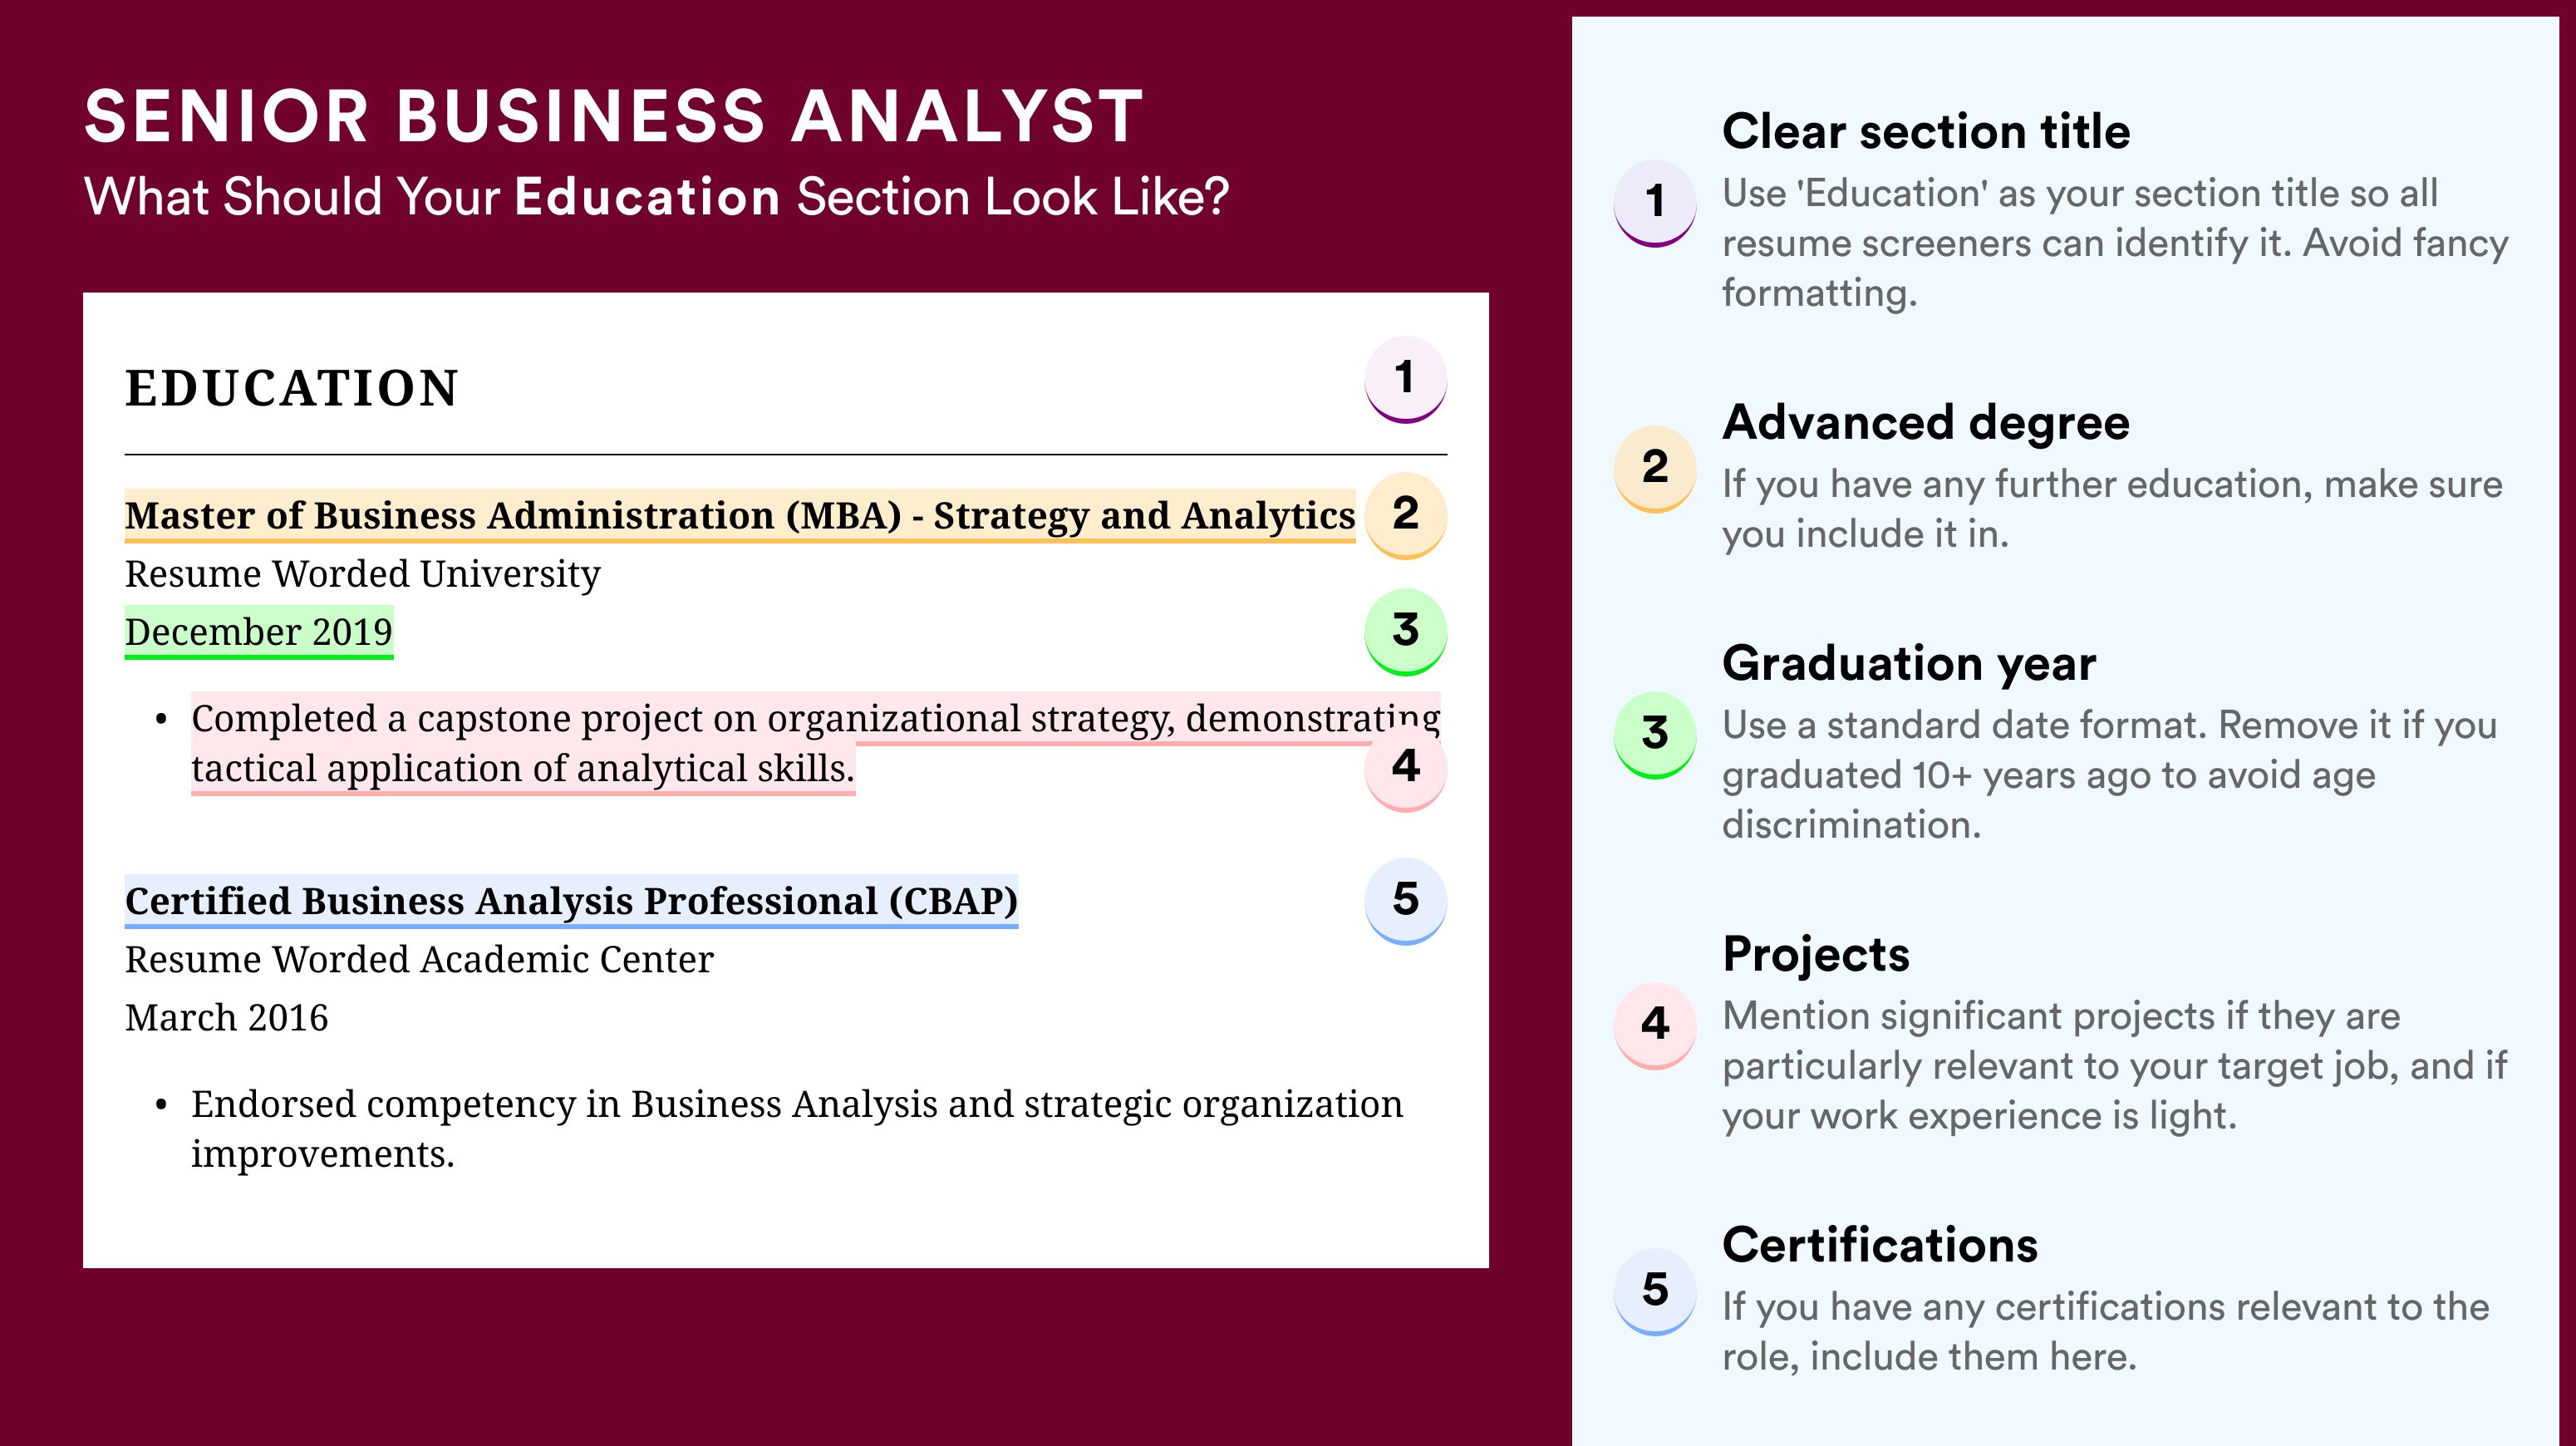This screenshot has width=2576, height=1446.
Task: Click the orange badge 2 beside MBA degree
Action: [1405, 514]
